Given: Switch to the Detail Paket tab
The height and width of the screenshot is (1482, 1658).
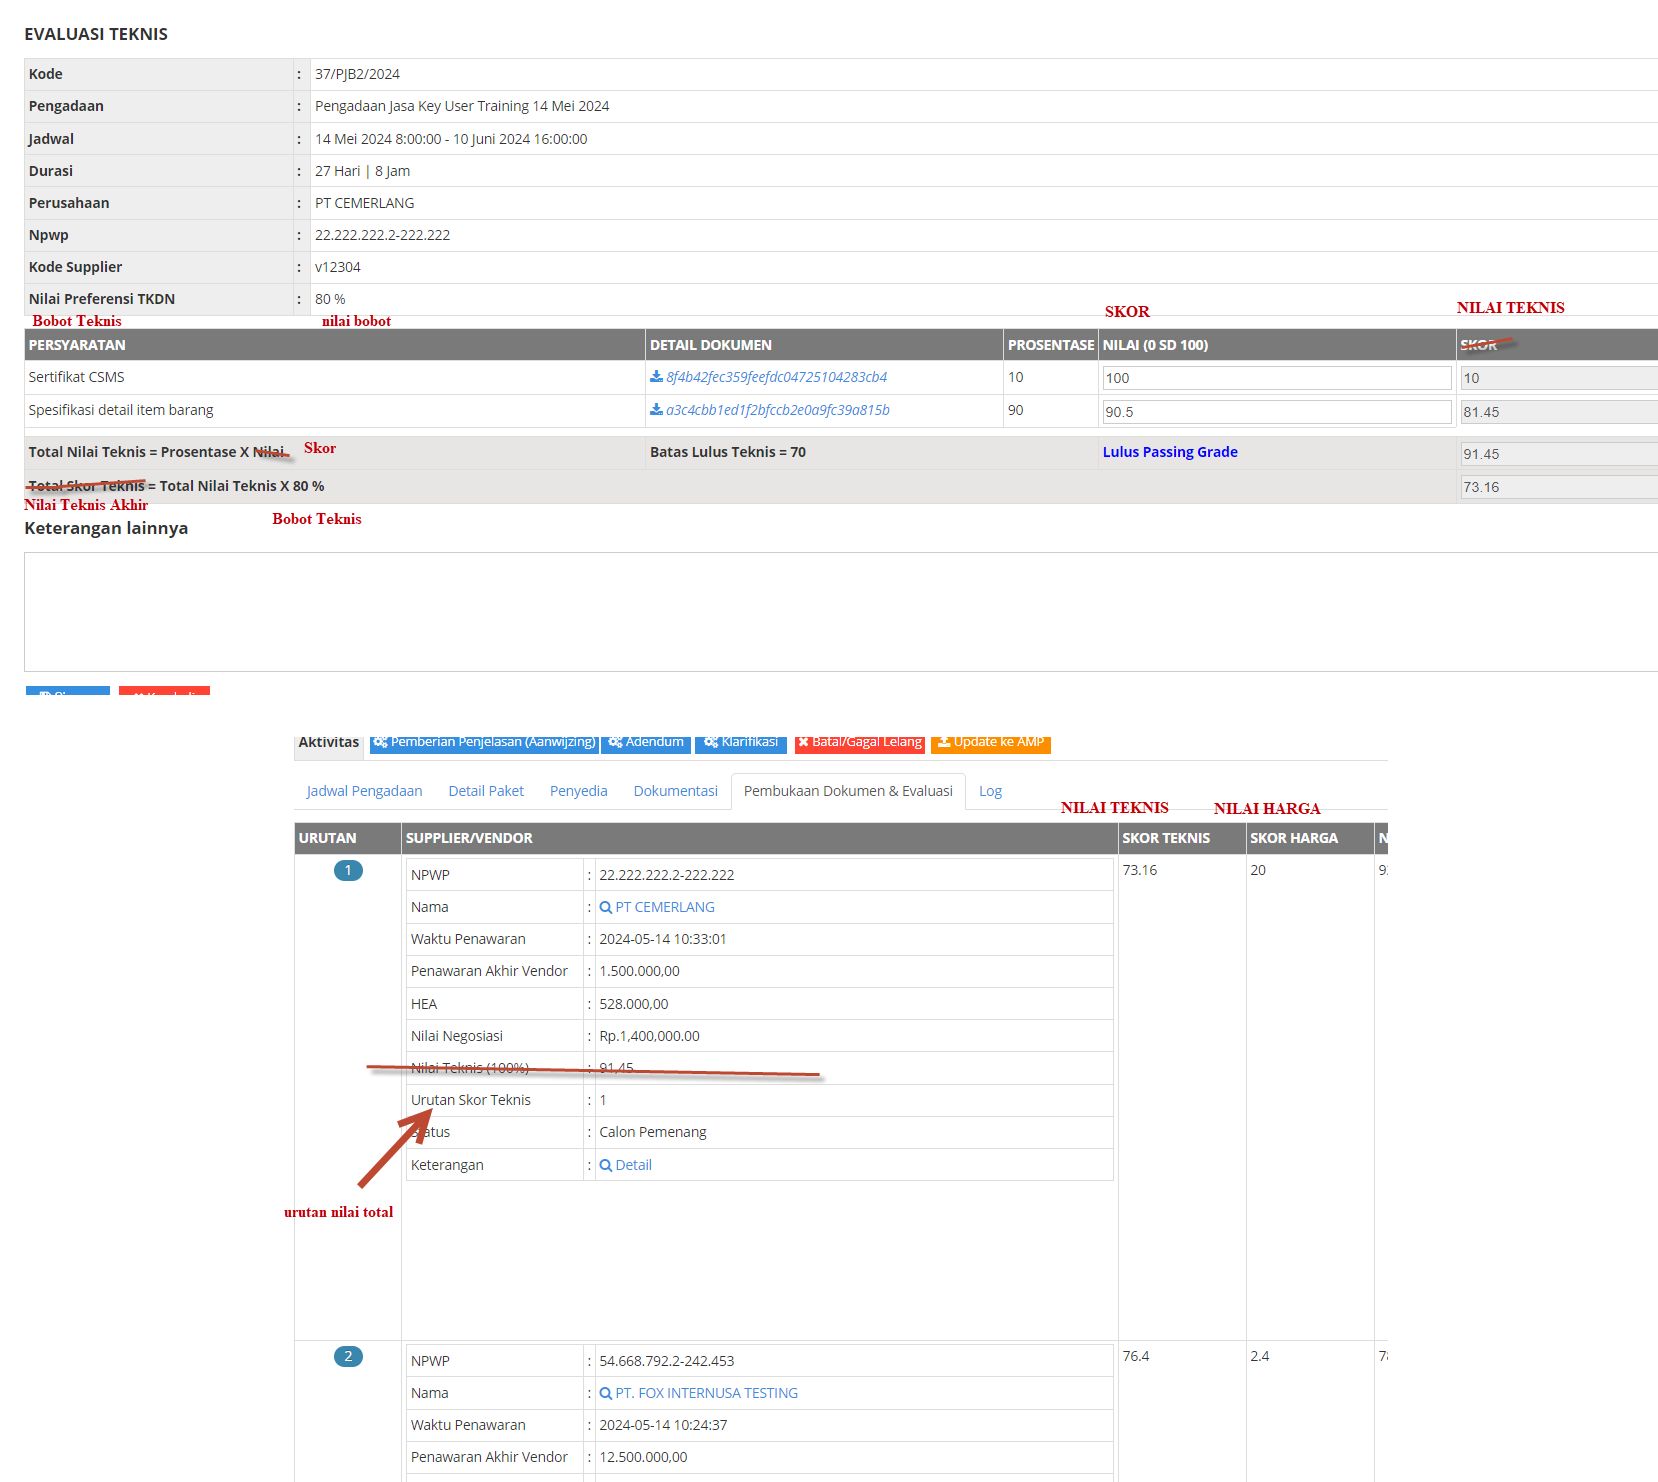Looking at the screenshot, I should 486,791.
